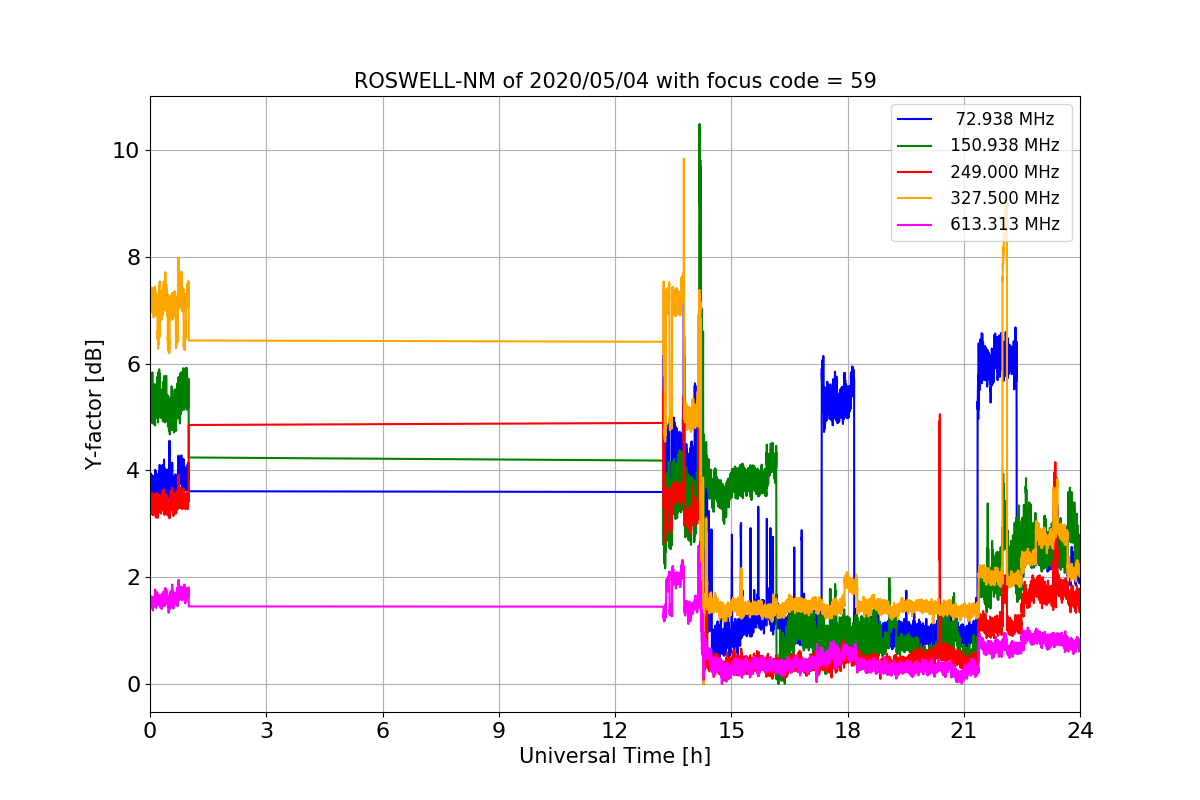
Task: Click the flat magenta line segment at 1.5 dB
Action: 426,606
